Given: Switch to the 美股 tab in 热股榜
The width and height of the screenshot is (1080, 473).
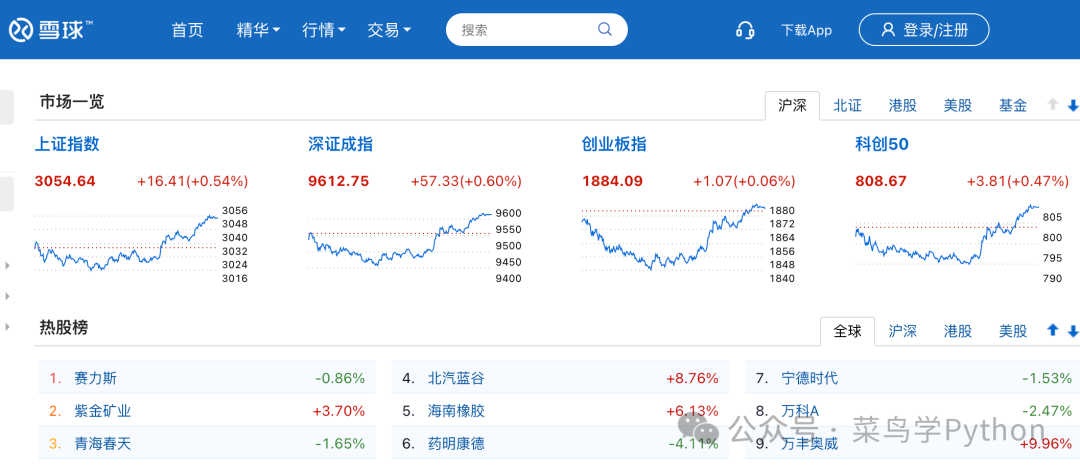Looking at the screenshot, I should 1012,331.
